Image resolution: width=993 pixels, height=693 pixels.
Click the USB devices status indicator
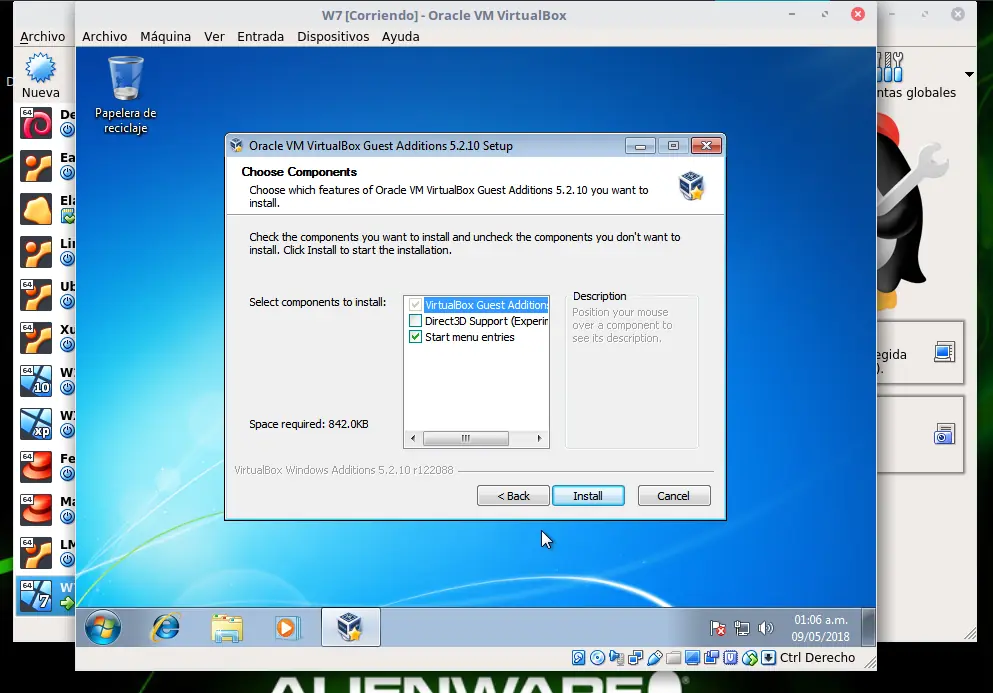(654, 658)
